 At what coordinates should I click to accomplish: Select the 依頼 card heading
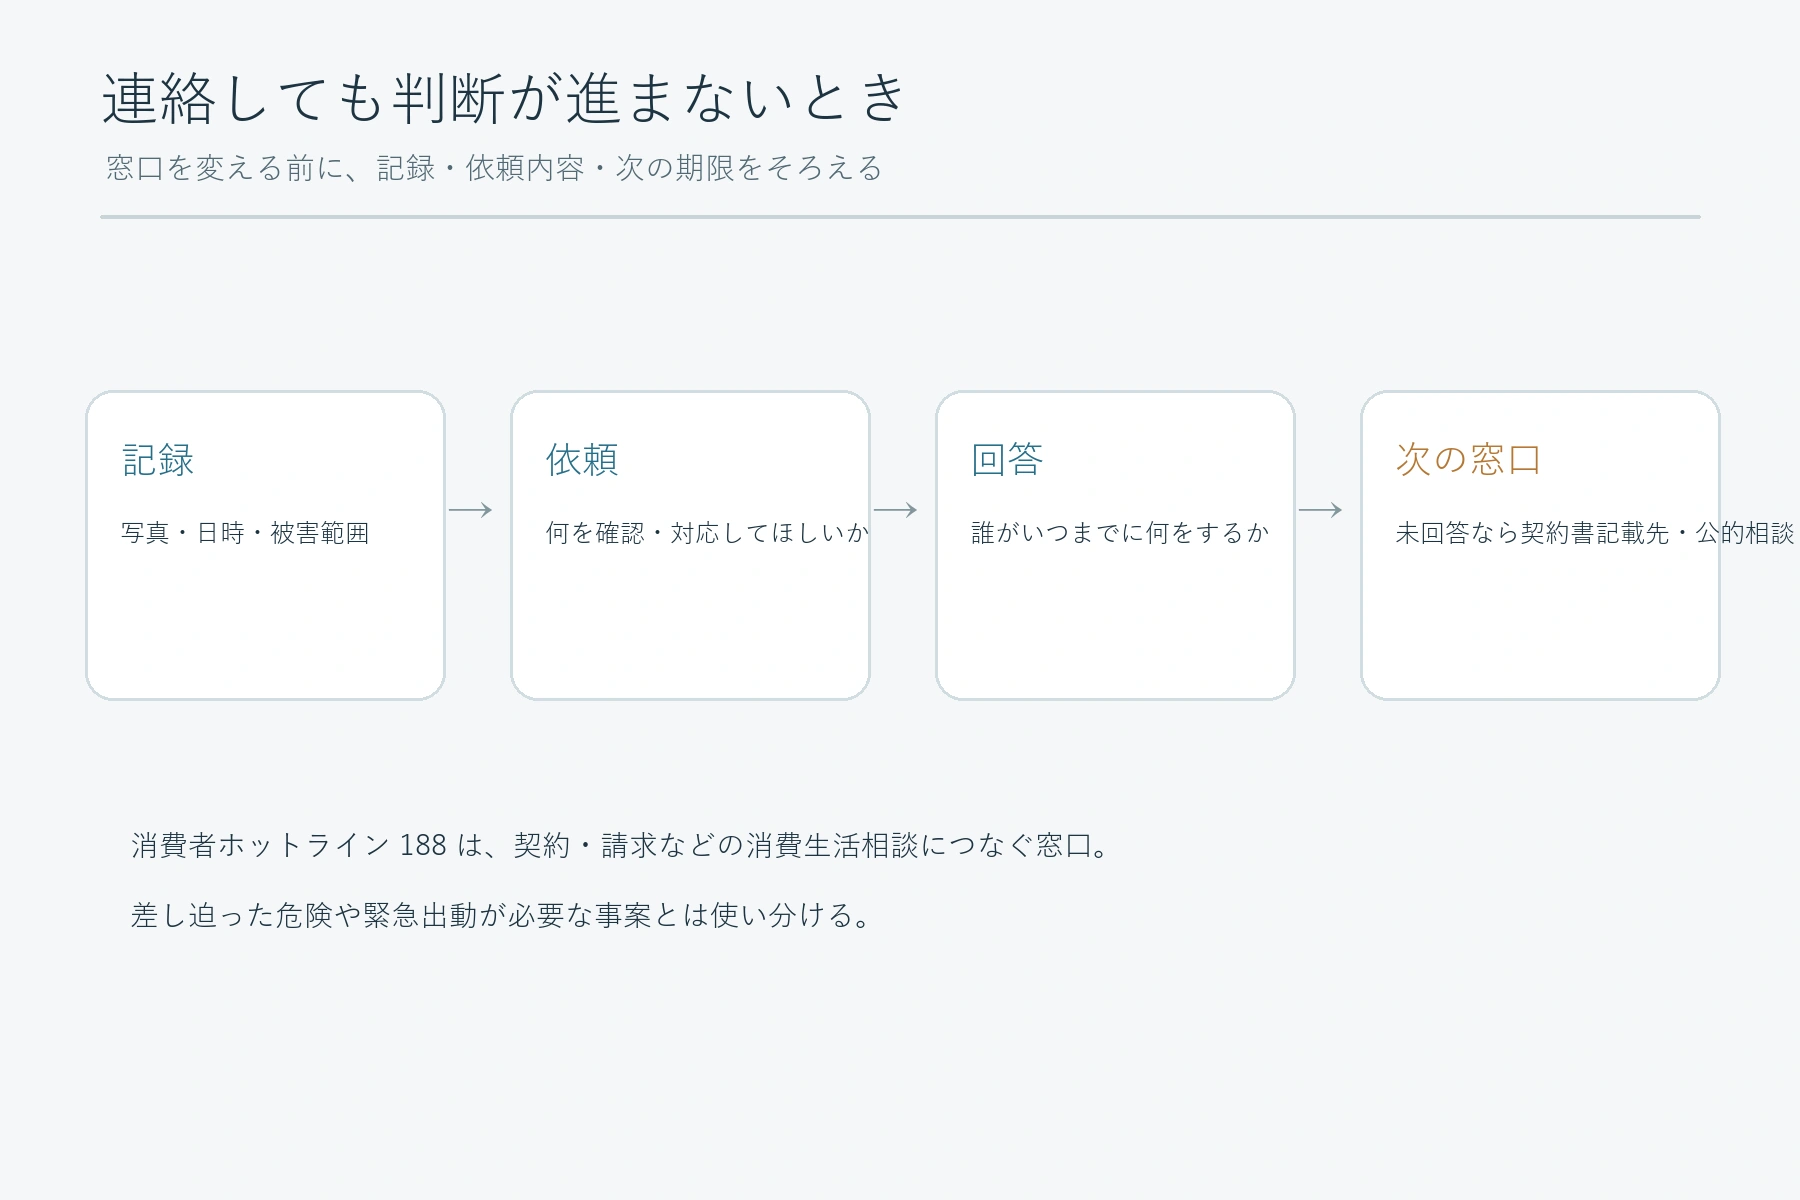582,460
